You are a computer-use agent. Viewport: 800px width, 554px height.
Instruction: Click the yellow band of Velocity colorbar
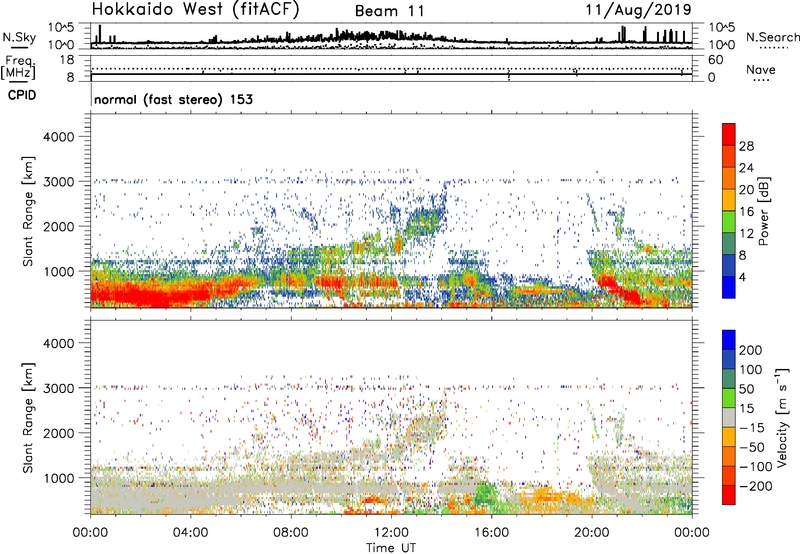click(729, 437)
